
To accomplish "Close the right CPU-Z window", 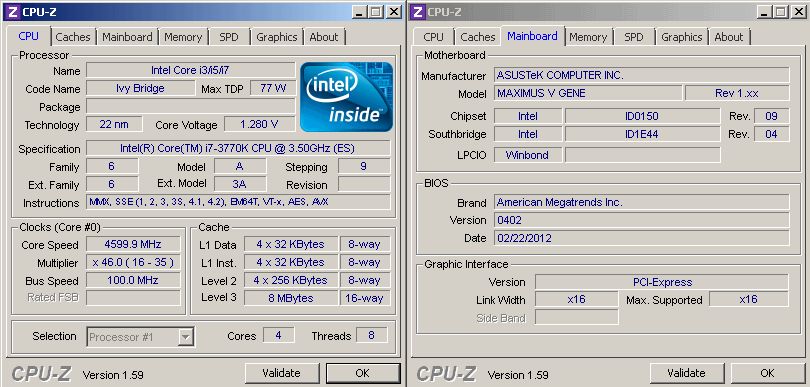I will (799, 12).
